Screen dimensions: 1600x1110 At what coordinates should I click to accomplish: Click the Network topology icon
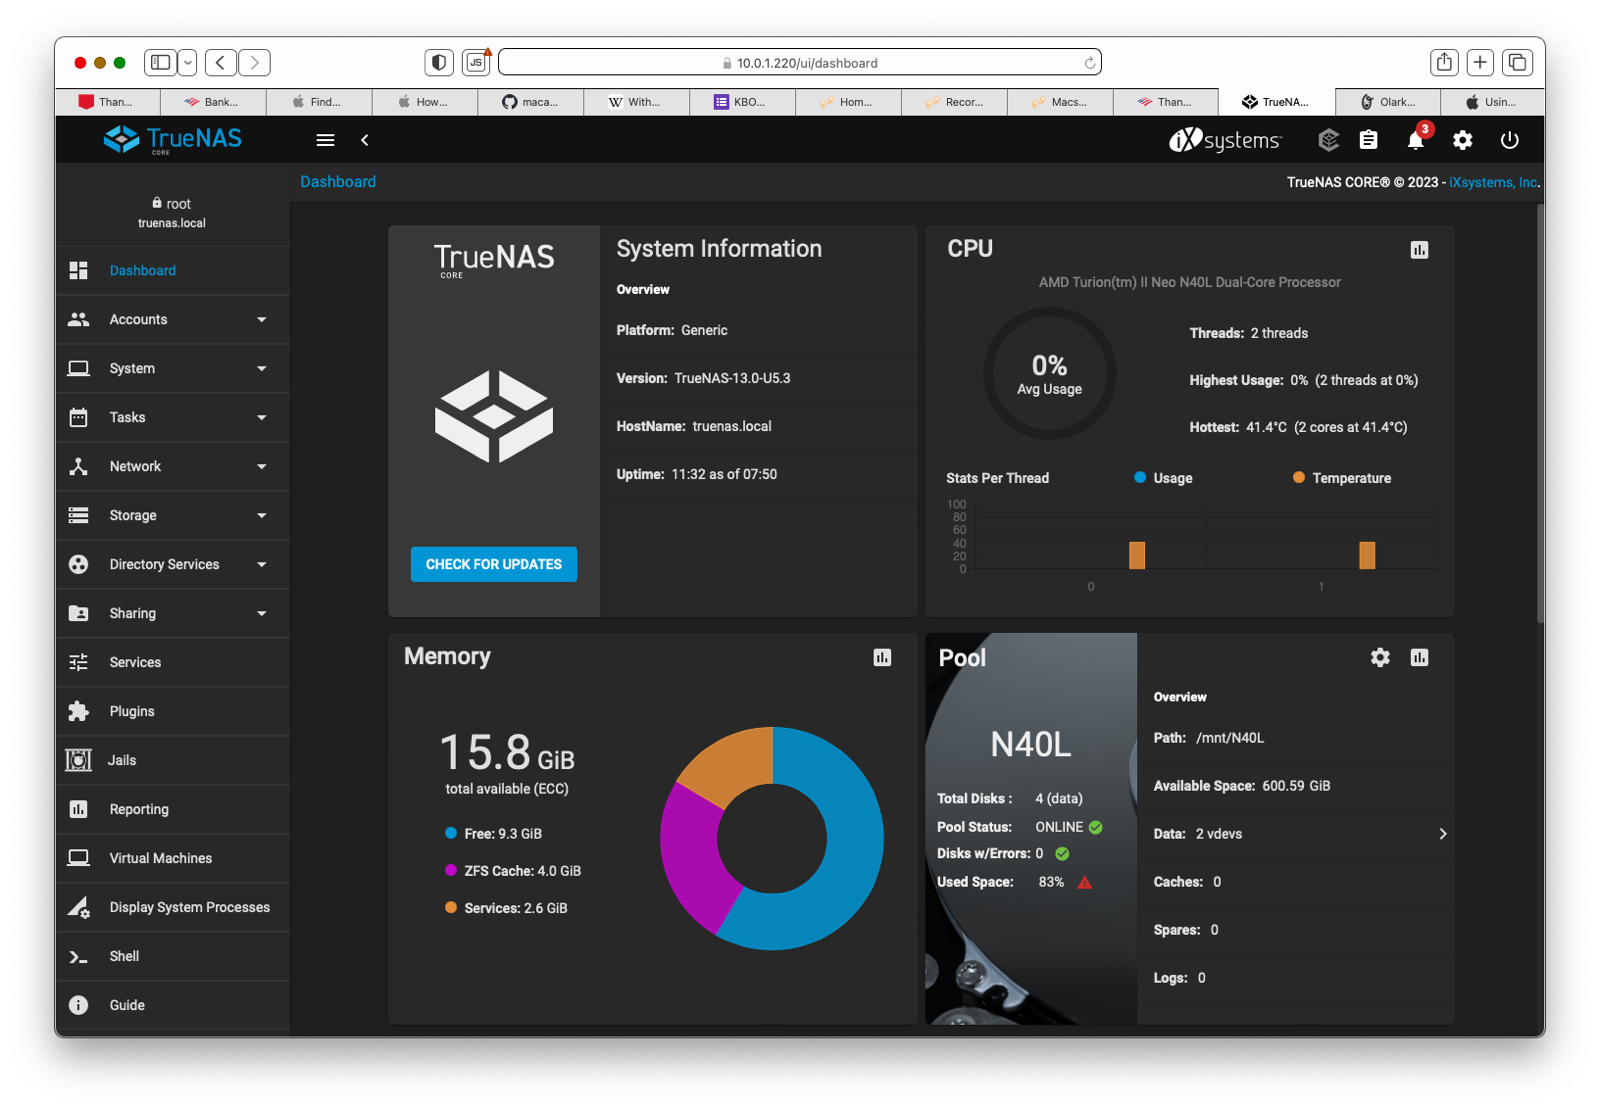pos(78,466)
